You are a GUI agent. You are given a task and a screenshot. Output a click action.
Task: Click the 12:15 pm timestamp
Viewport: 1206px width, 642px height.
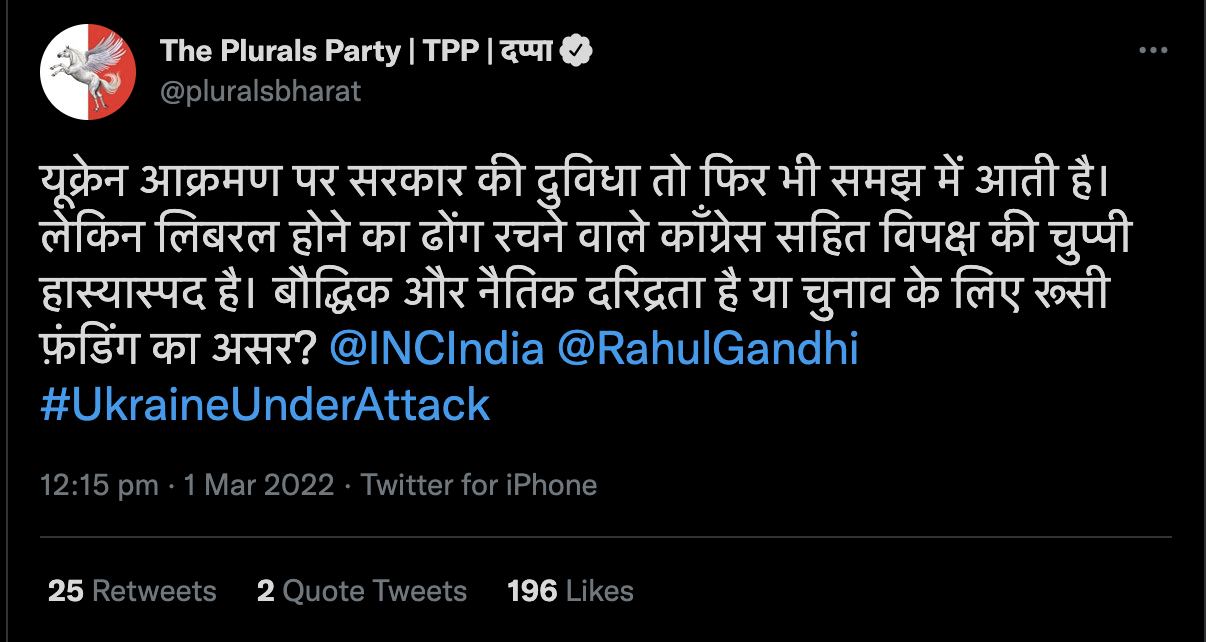click(x=99, y=486)
